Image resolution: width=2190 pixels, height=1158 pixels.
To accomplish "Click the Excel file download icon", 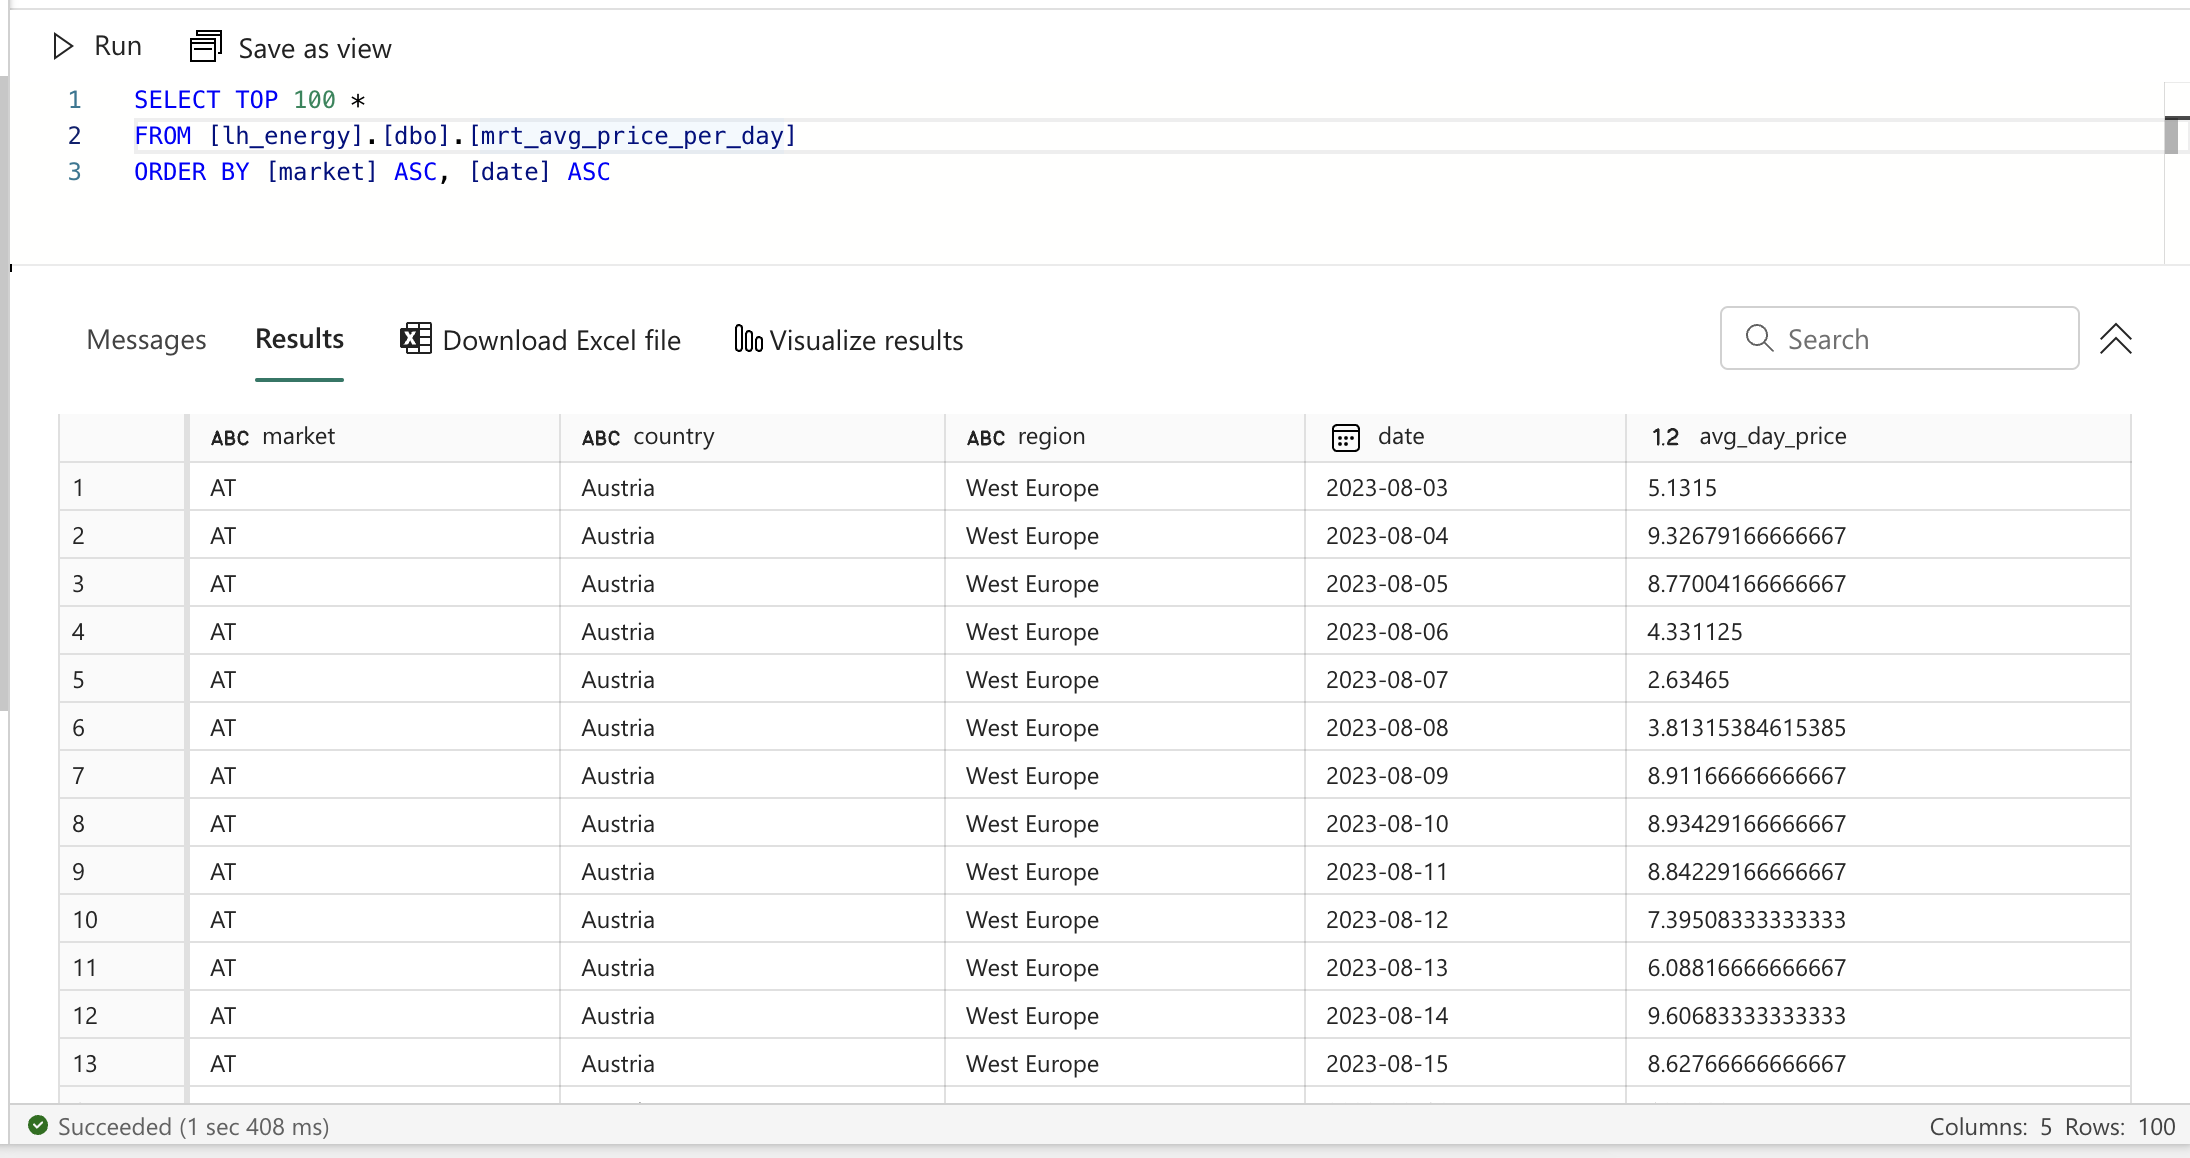I will pyautogui.click(x=415, y=339).
